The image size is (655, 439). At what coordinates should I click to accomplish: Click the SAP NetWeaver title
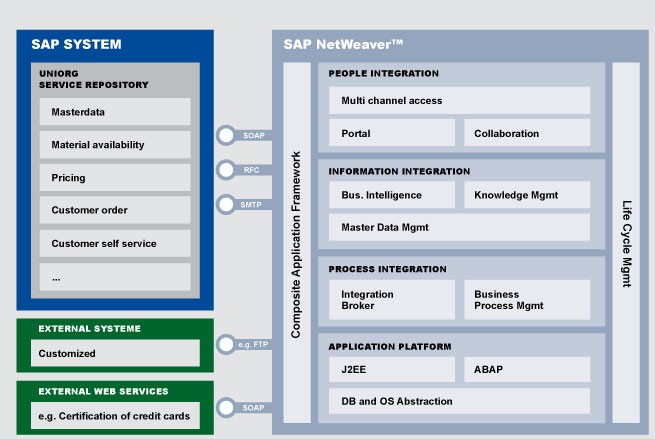point(343,44)
